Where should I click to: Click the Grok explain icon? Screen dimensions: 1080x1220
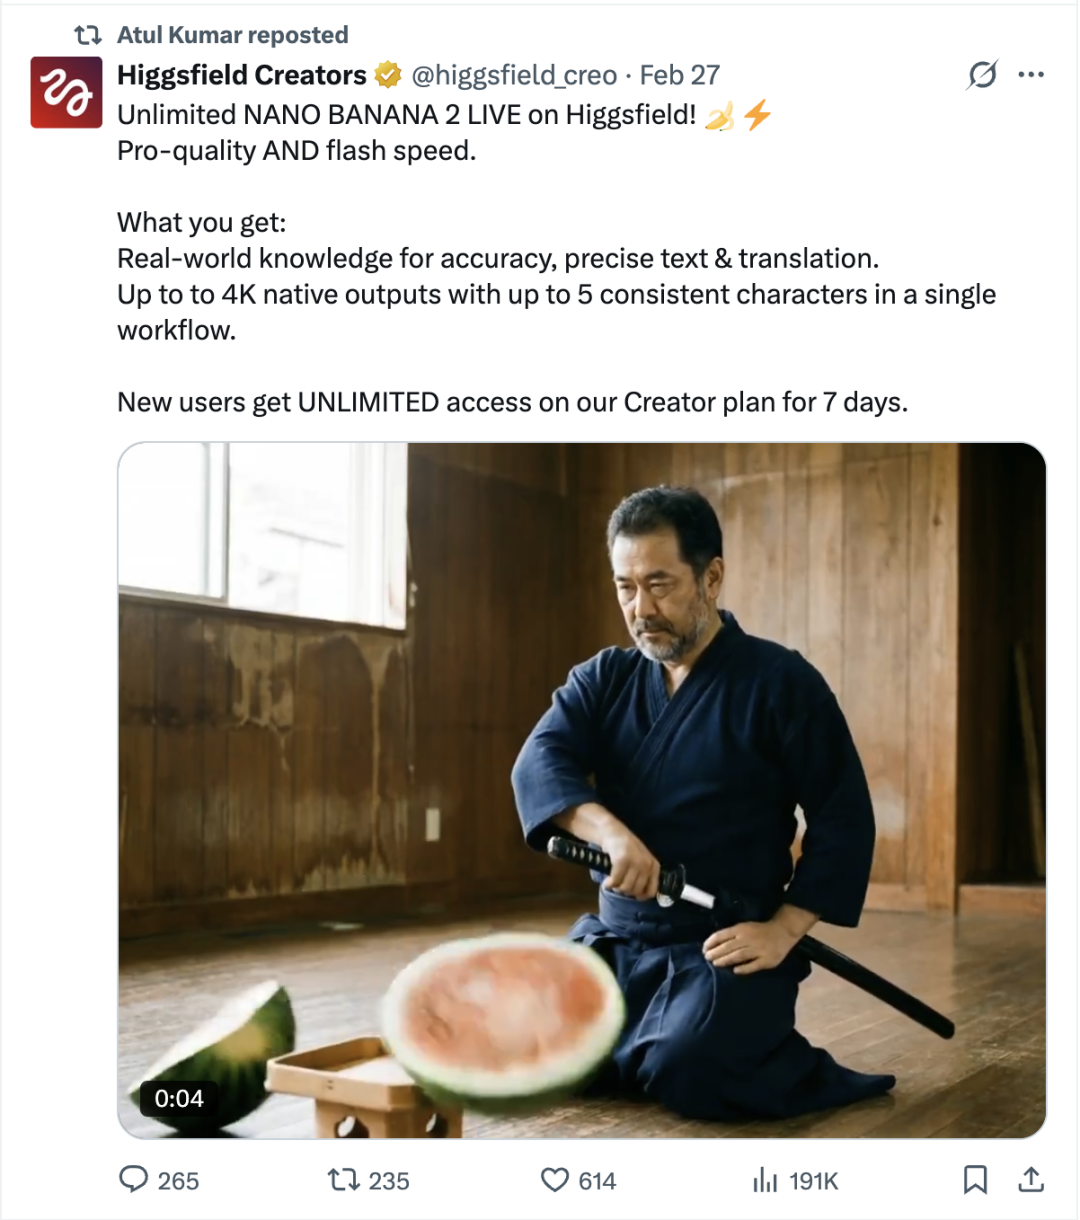(x=982, y=75)
